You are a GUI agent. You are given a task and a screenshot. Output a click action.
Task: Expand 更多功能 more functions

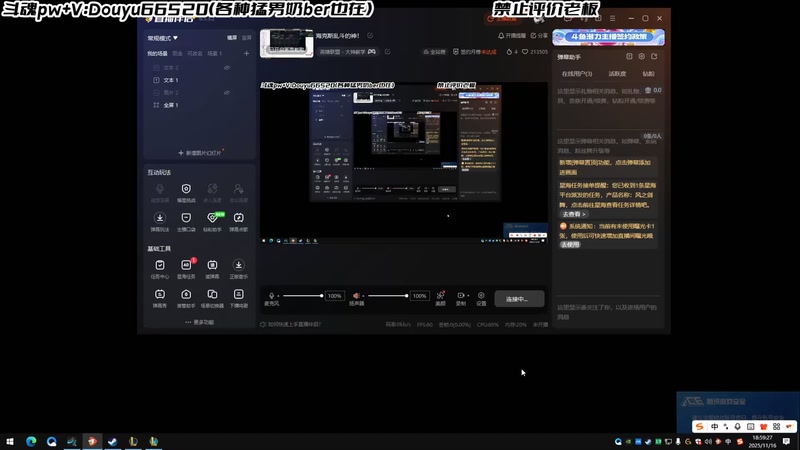(199, 322)
